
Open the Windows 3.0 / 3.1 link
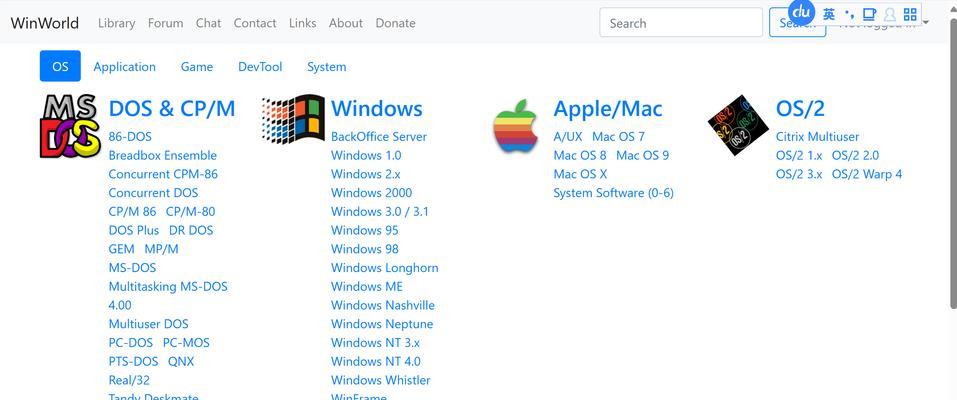pos(380,212)
